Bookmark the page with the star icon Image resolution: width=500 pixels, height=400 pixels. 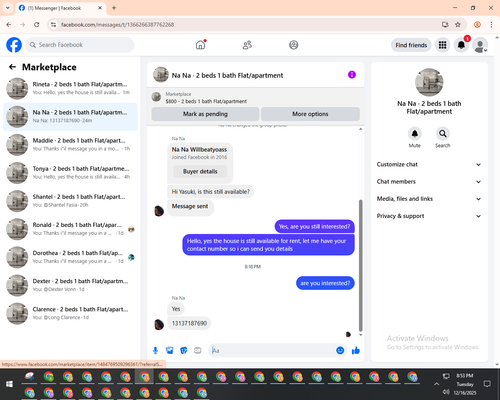pyautogui.click(x=458, y=25)
